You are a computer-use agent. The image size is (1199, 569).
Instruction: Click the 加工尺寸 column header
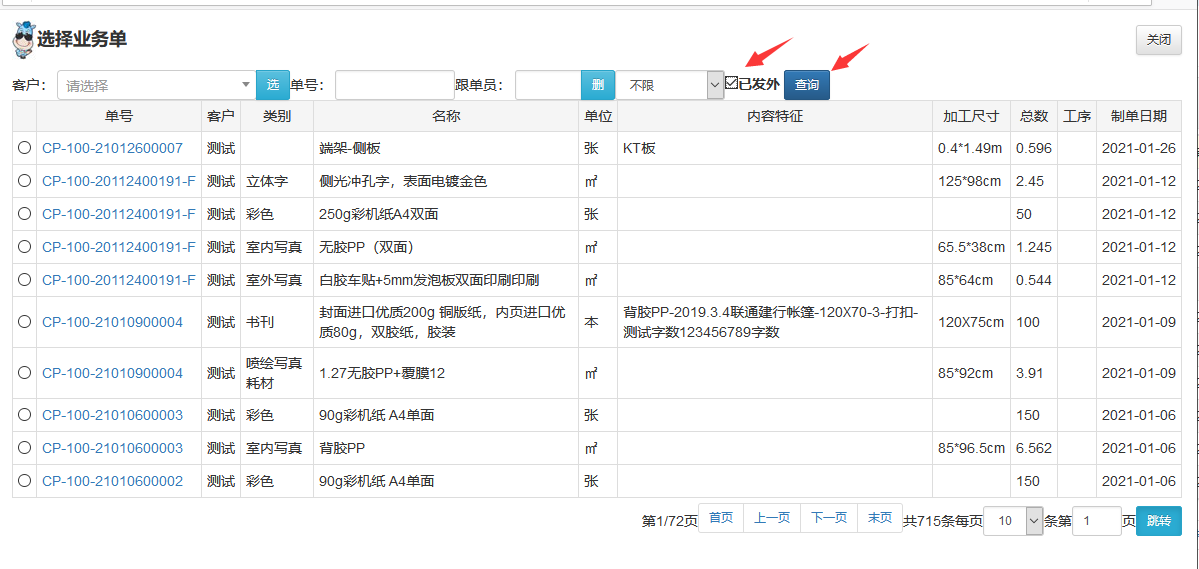[x=971, y=116]
